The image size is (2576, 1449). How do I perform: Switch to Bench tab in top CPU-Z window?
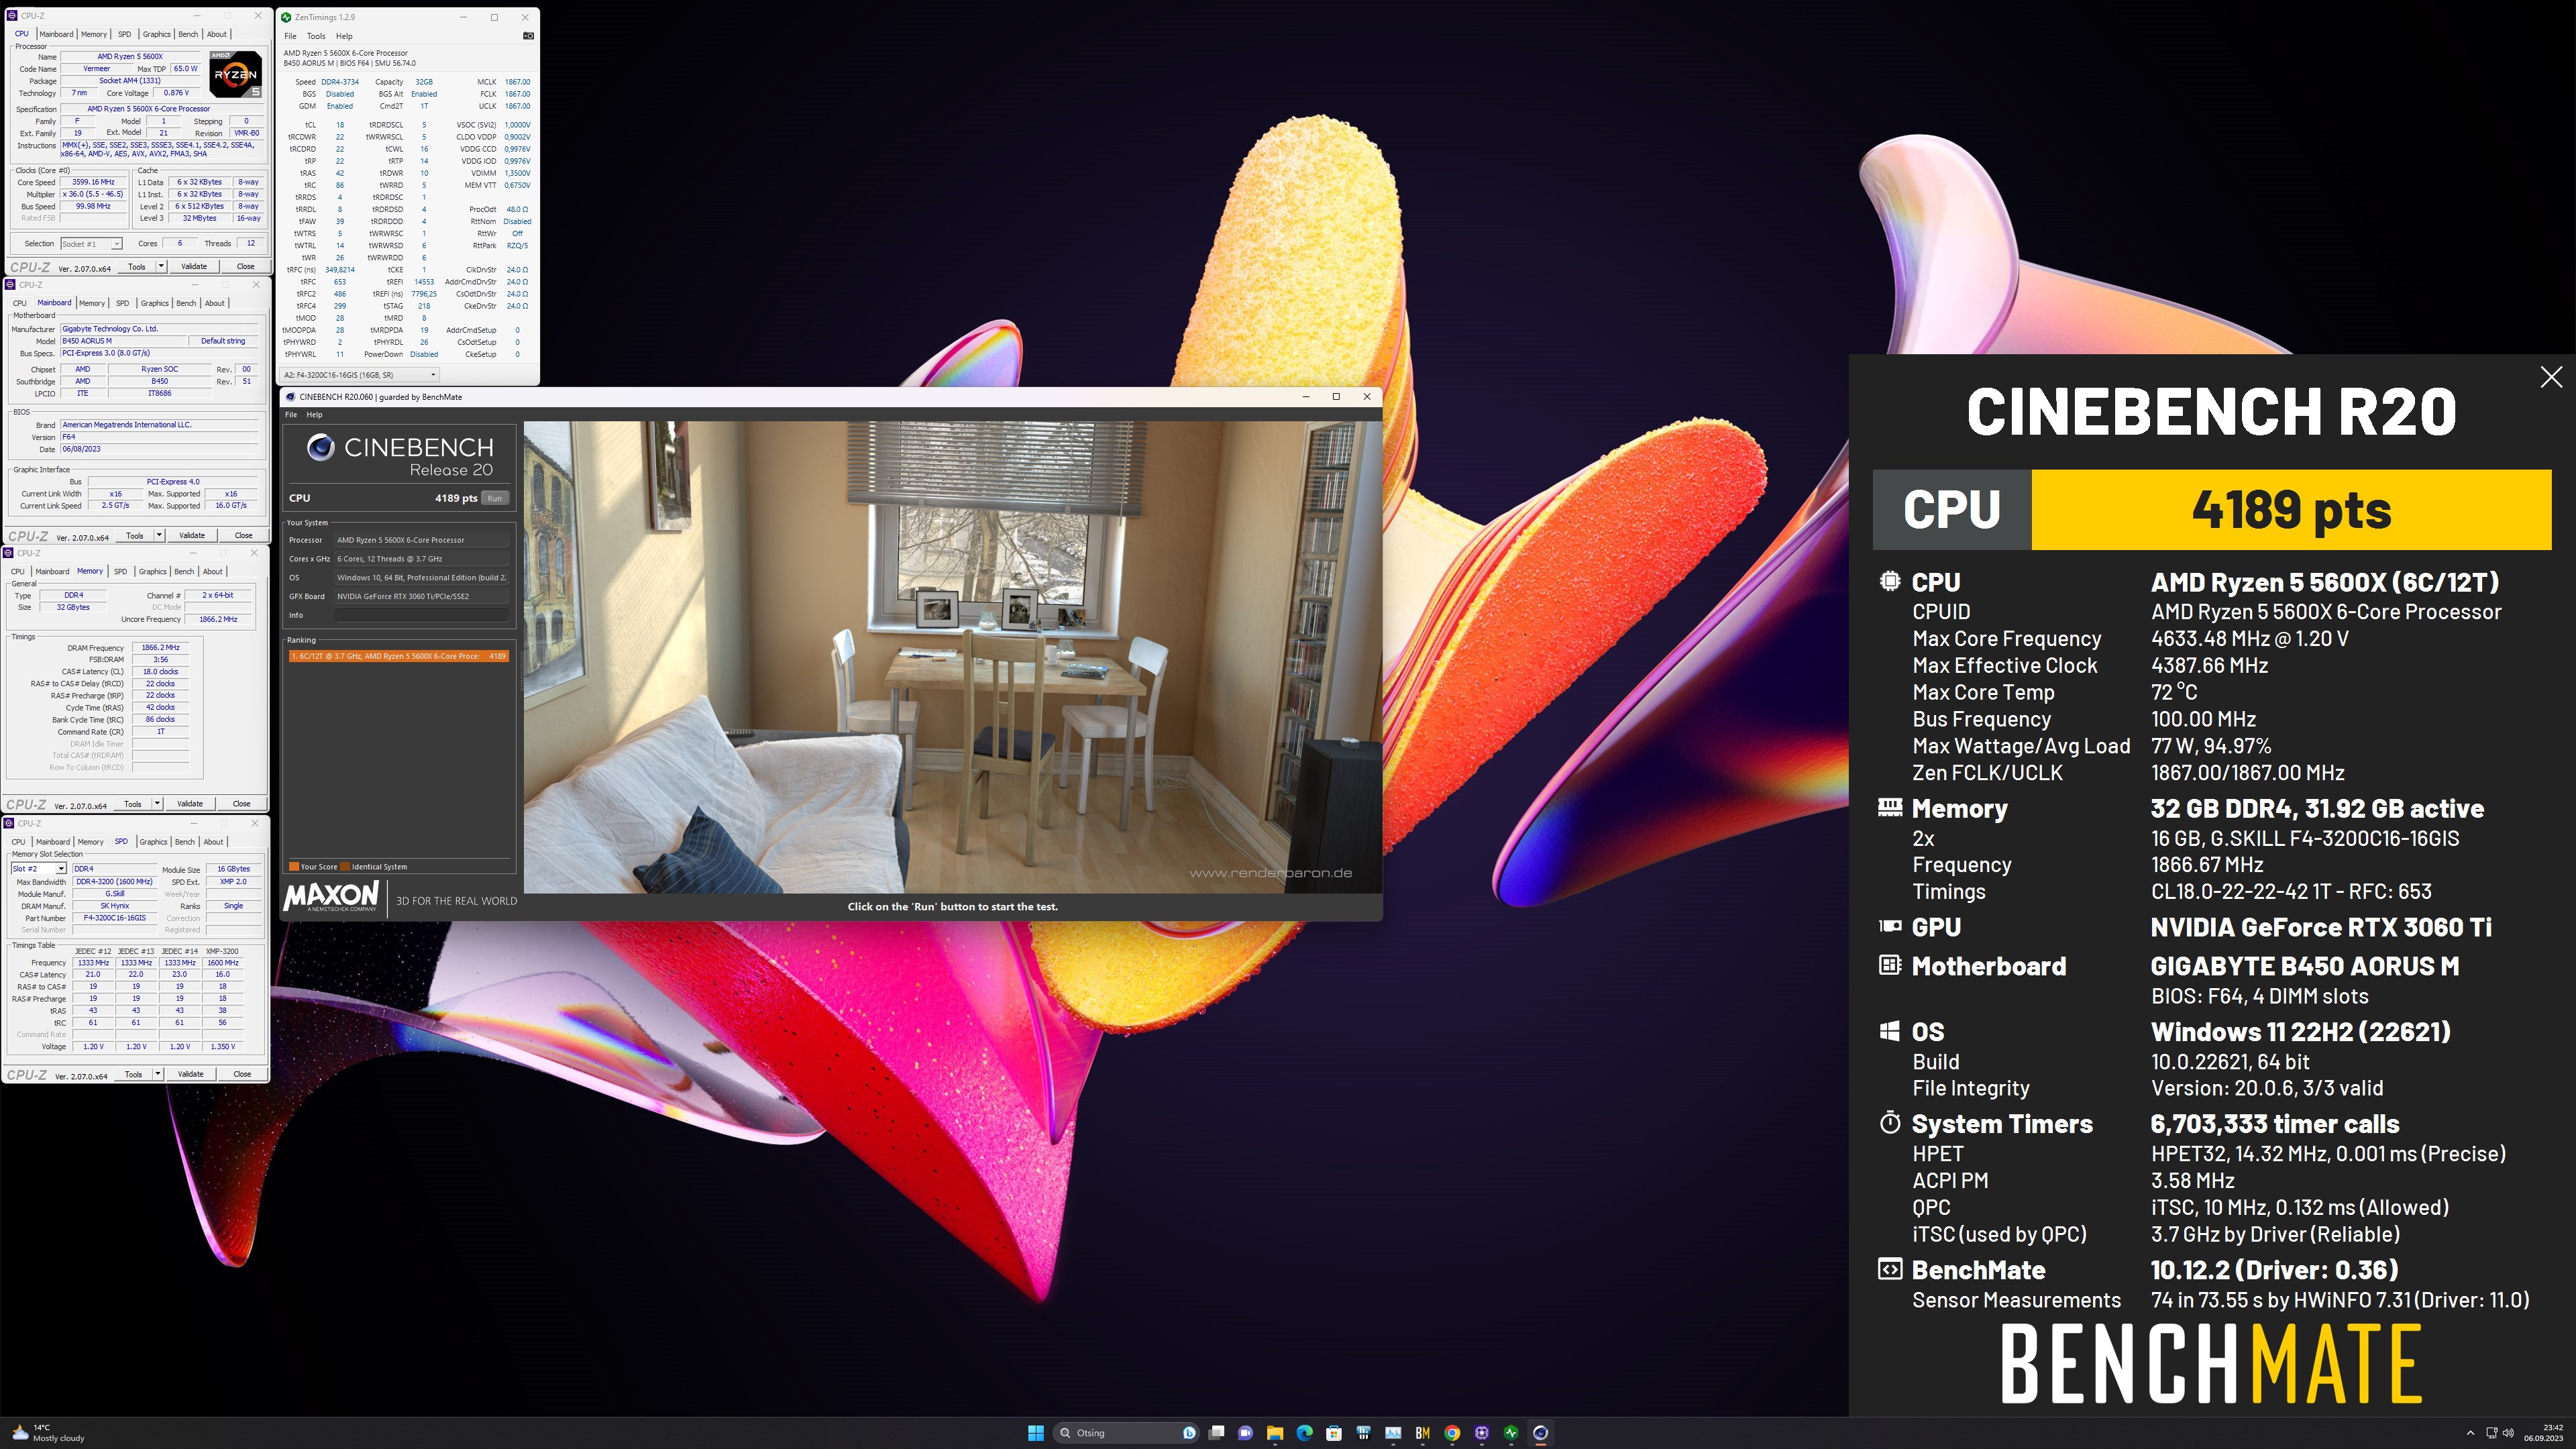tap(188, 34)
